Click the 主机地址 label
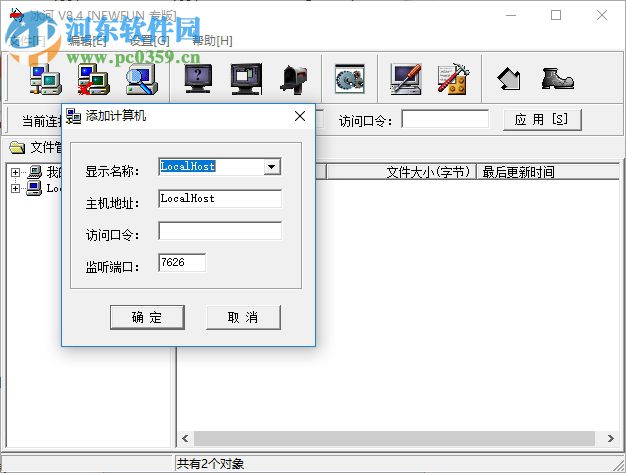The image size is (626, 473). [x=112, y=204]
